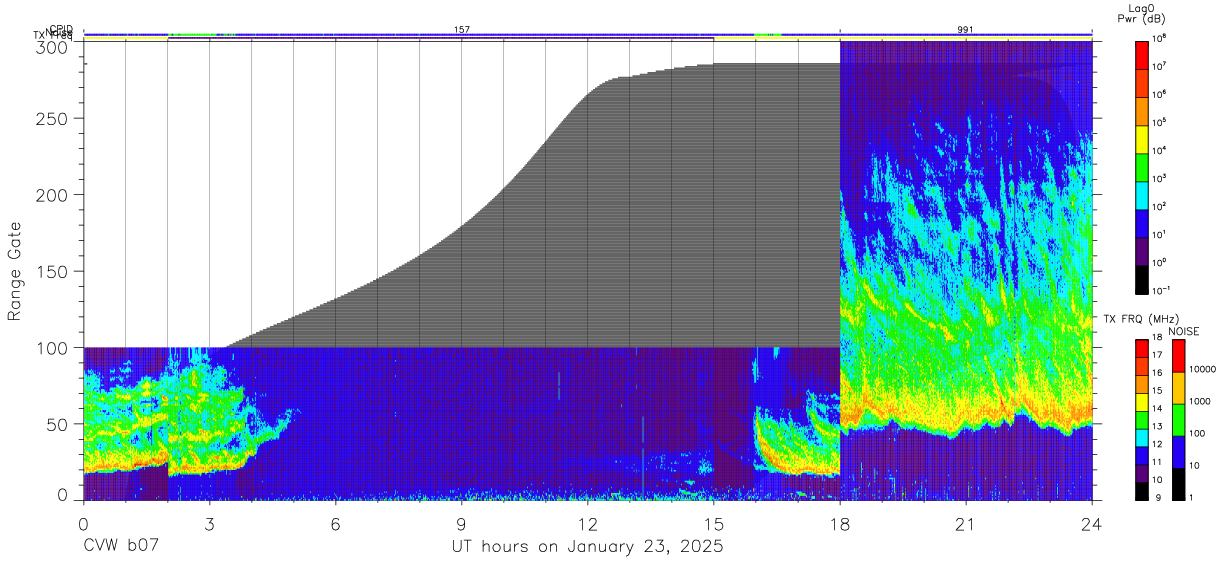
Task: Select the cyan segment of TX FRQ colorbar
Action: pos(1142,437)
